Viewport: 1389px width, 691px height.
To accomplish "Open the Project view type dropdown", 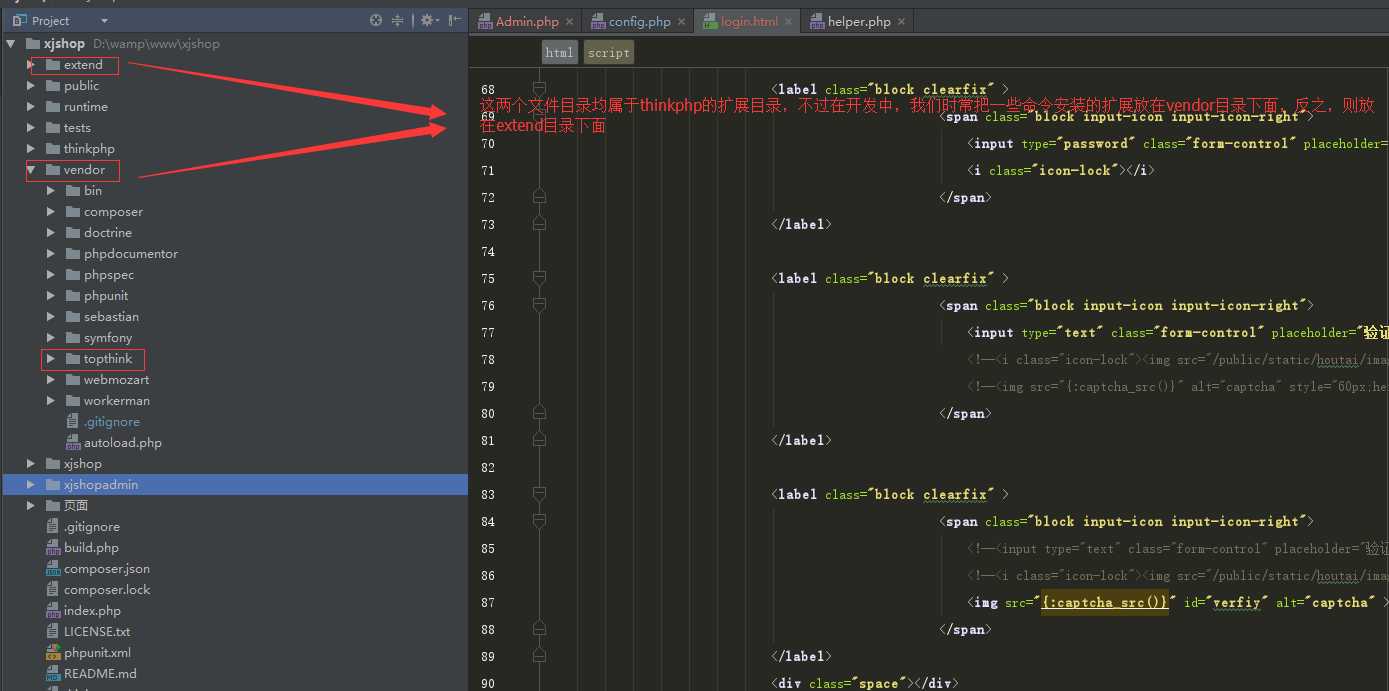I will click(x=104, y=20).
